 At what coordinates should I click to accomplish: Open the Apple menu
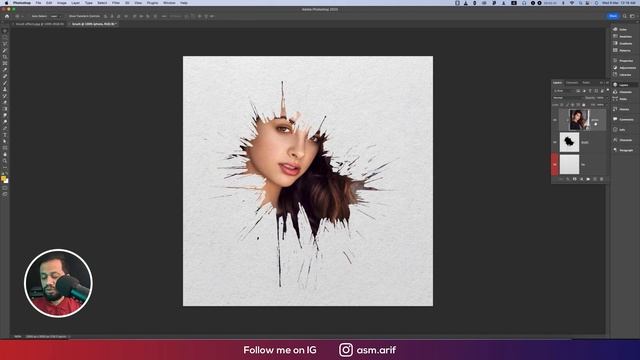[6, 3]
